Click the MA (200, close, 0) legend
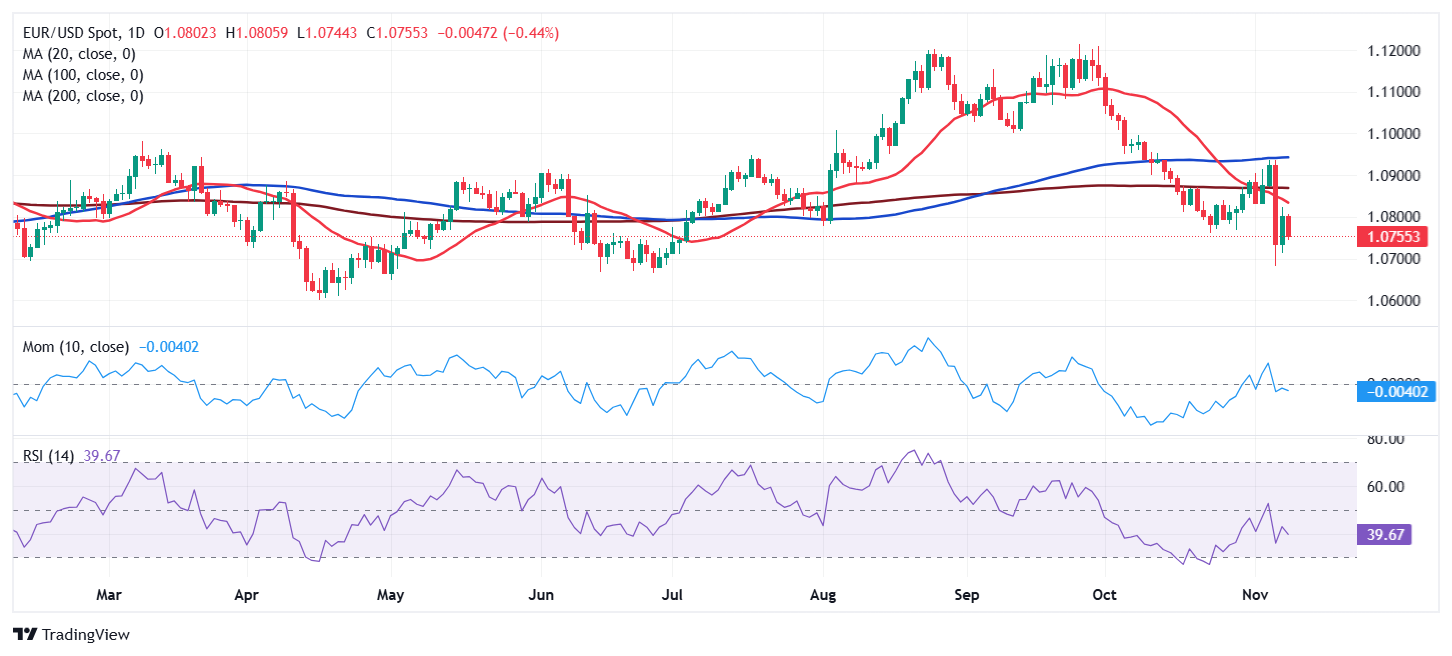This screenshot has height=656, width=1452. (x=82, y=96)
